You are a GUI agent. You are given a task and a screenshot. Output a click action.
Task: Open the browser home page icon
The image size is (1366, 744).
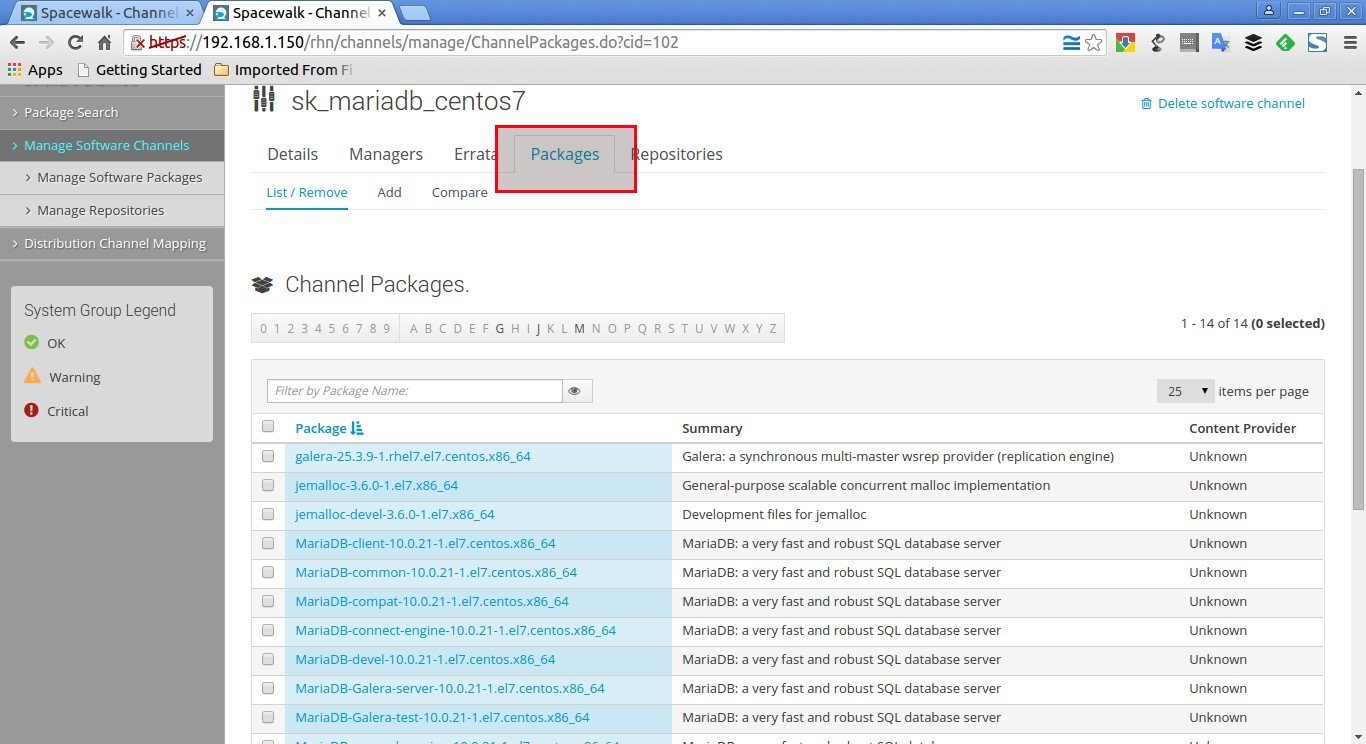(104, 43)
